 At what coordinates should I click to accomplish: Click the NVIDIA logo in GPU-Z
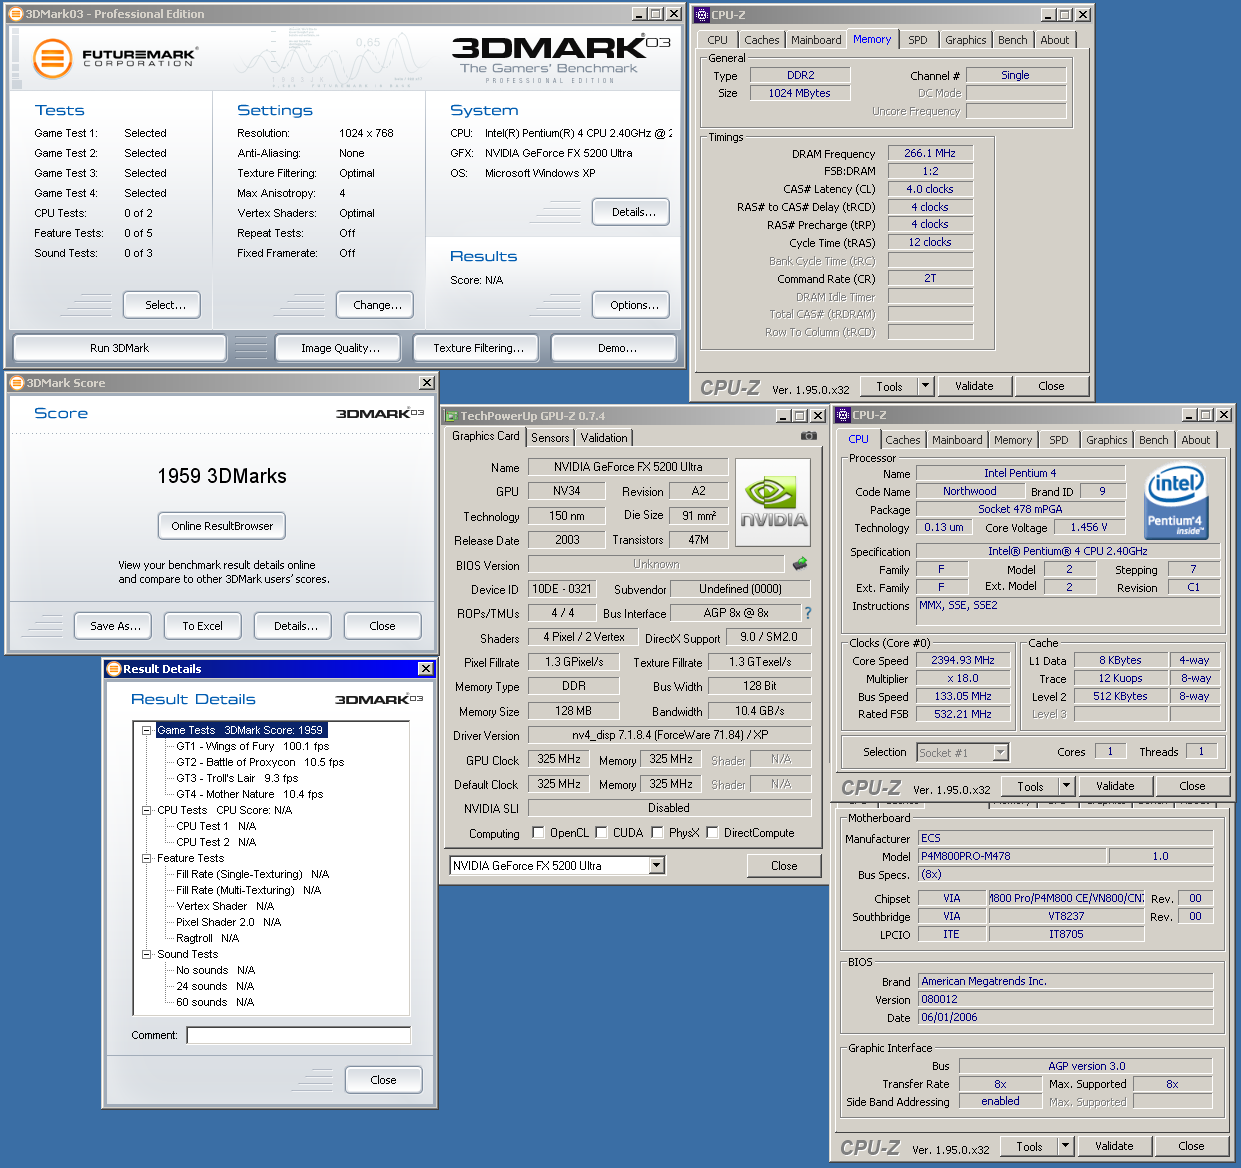pyautogui.click(x=773, y=503)
